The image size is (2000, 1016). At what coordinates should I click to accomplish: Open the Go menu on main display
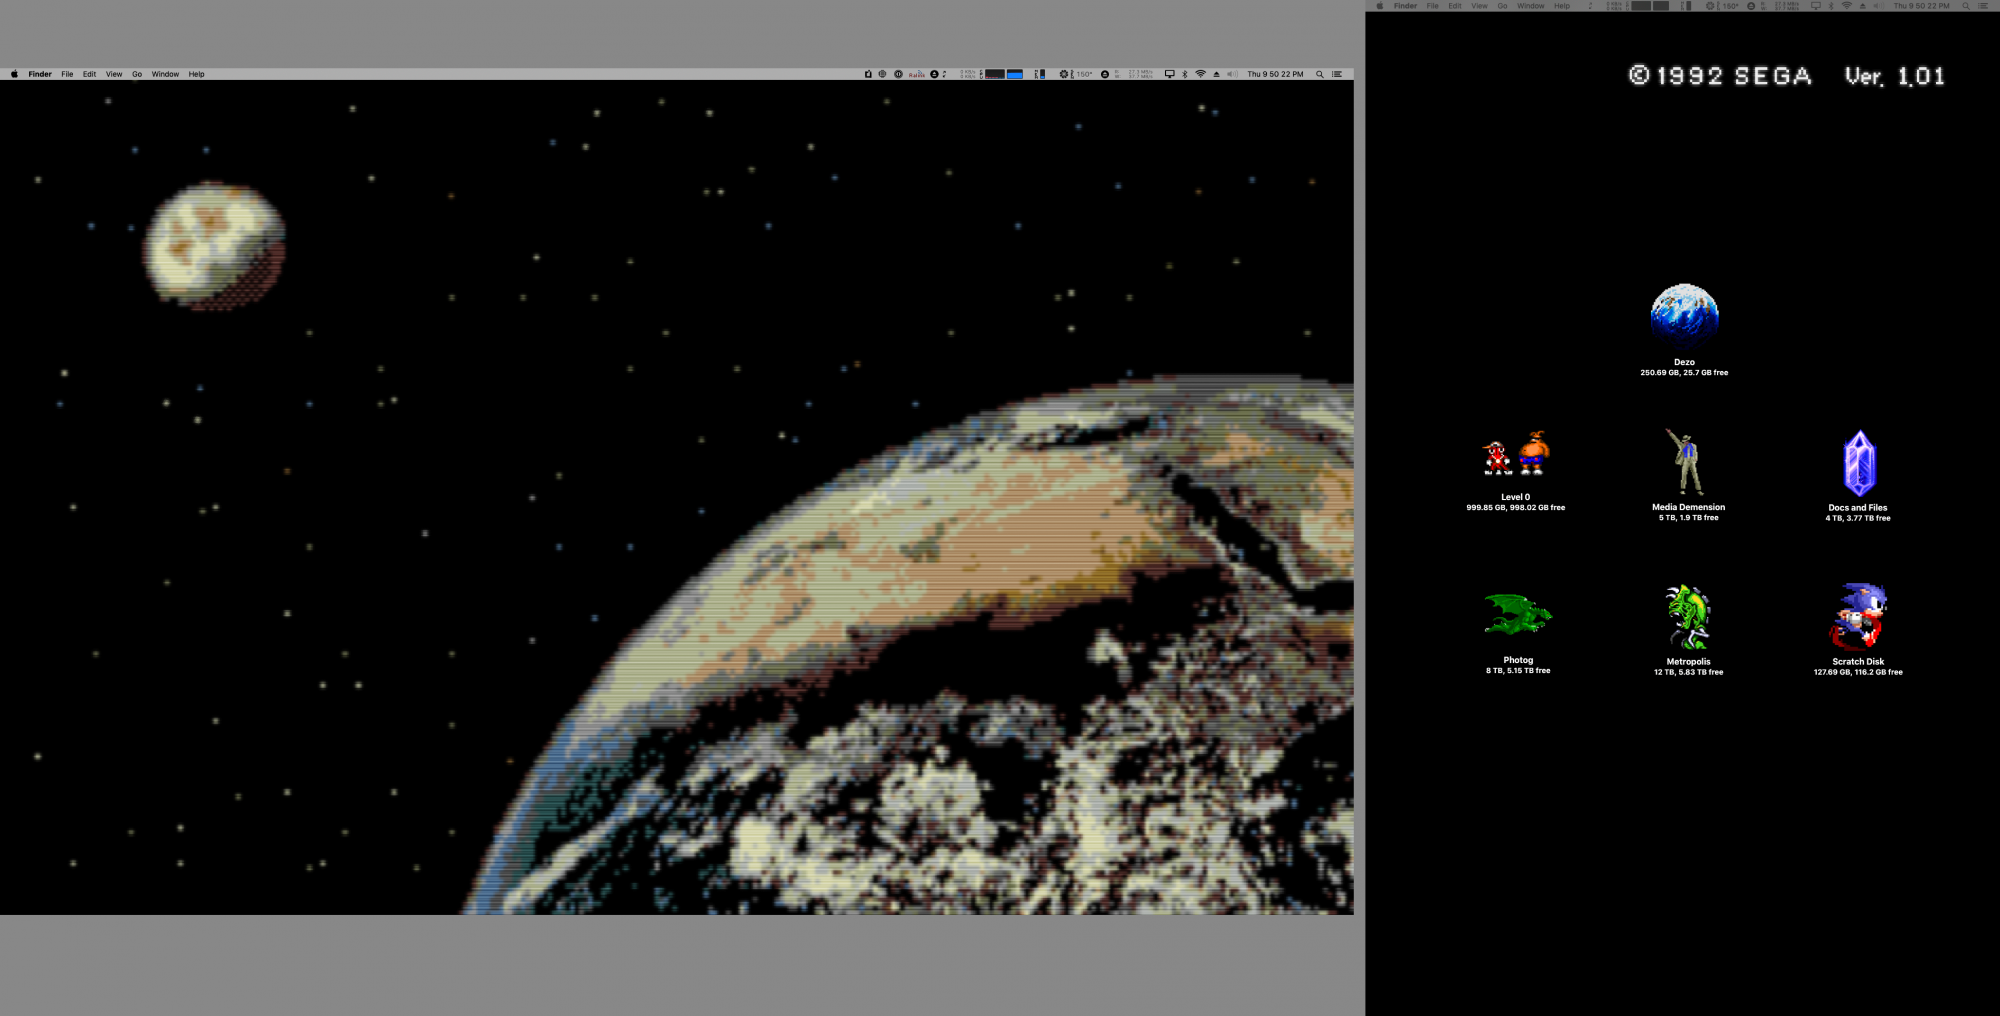[x=137, y=74]
